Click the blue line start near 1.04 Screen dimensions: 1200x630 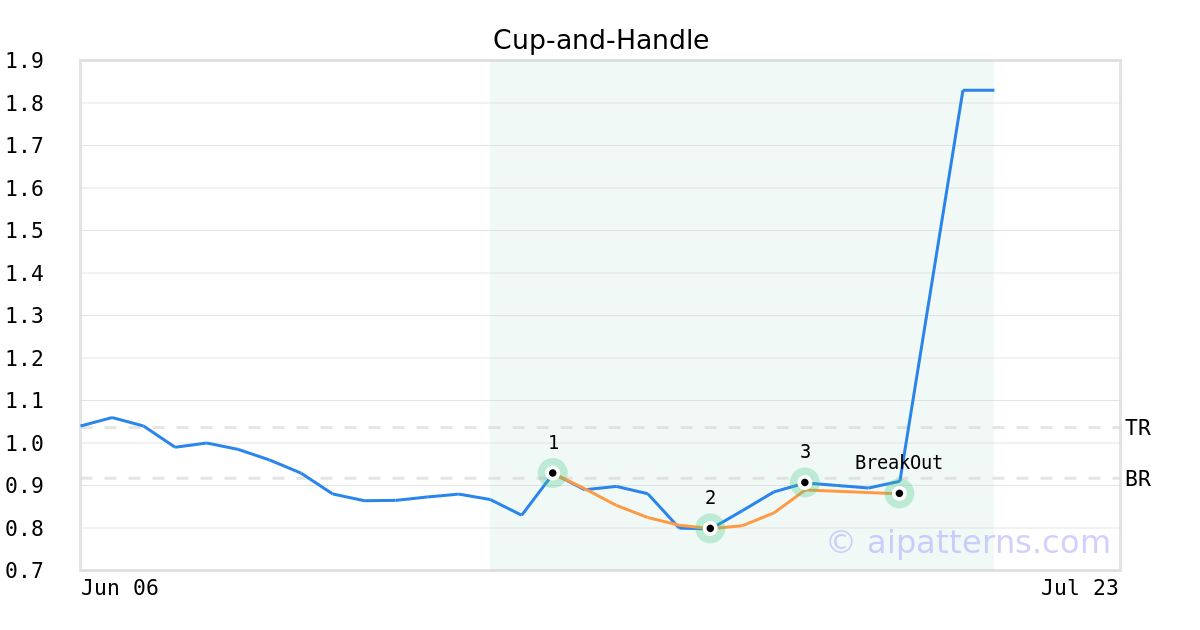pos(82,426)
